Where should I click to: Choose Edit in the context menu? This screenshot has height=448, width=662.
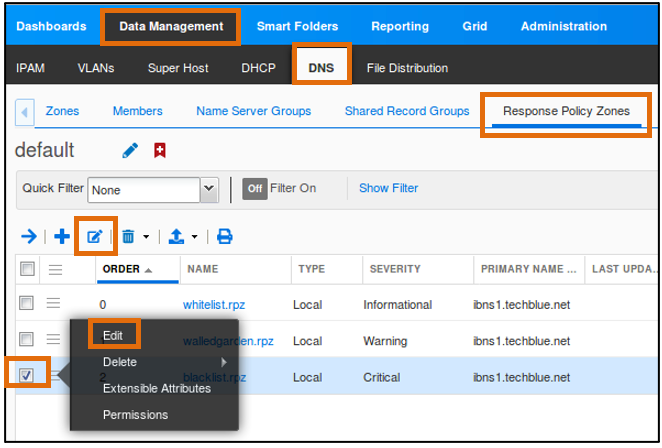click(x=113, y=336)
